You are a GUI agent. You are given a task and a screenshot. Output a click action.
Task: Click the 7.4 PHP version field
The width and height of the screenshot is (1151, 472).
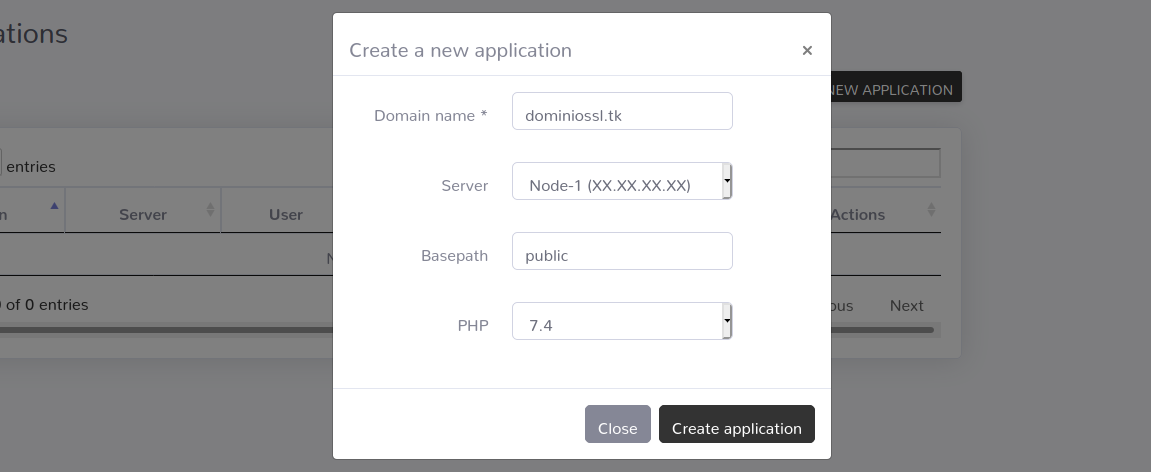pos(622,322)
